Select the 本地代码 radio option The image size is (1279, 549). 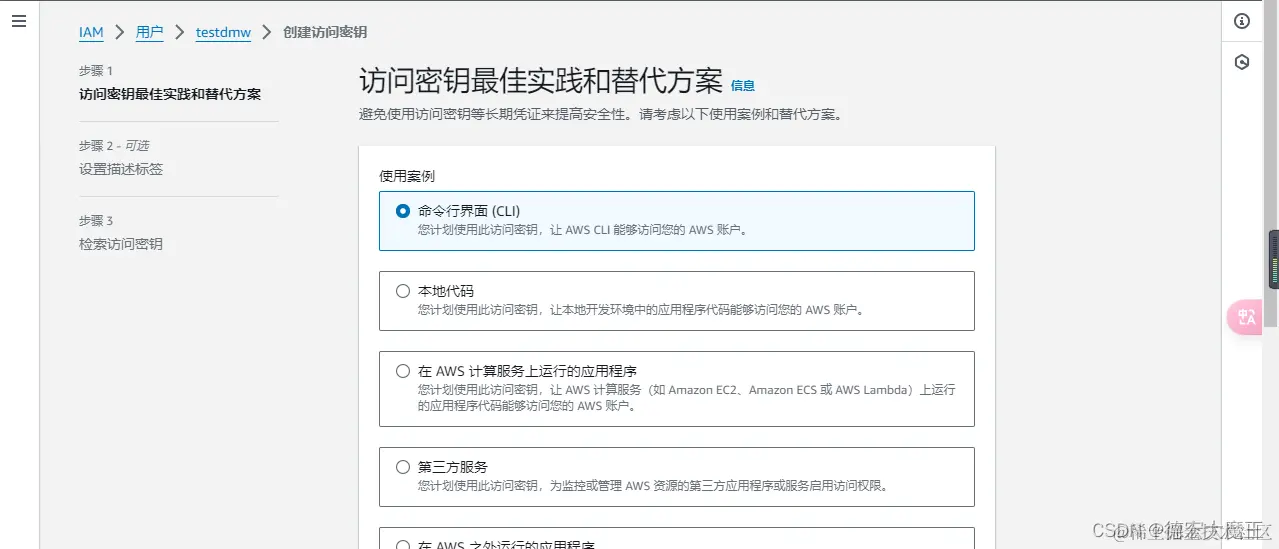coord(403,291)
